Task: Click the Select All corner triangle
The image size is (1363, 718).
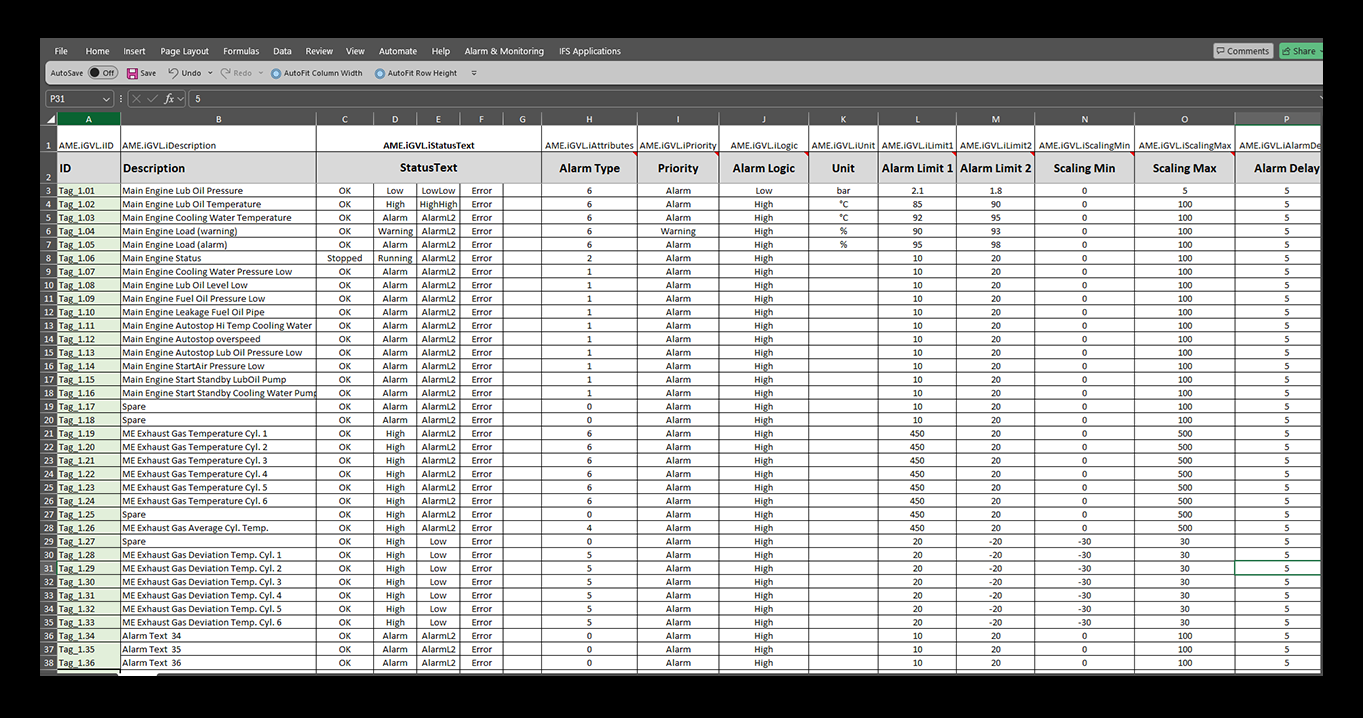Action: (x=51, y=119)
